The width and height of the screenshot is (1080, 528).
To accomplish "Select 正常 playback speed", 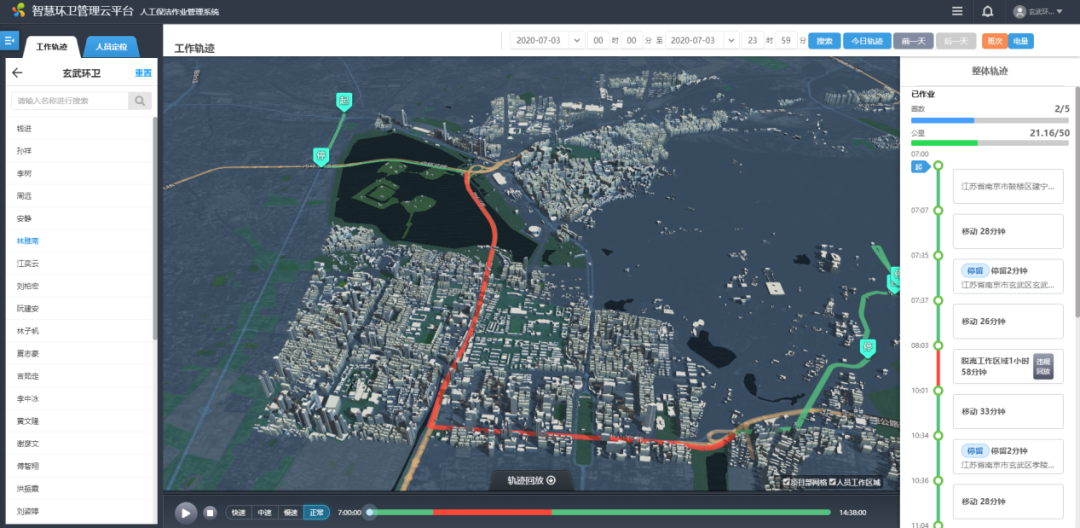I will (x=317, y=513).
